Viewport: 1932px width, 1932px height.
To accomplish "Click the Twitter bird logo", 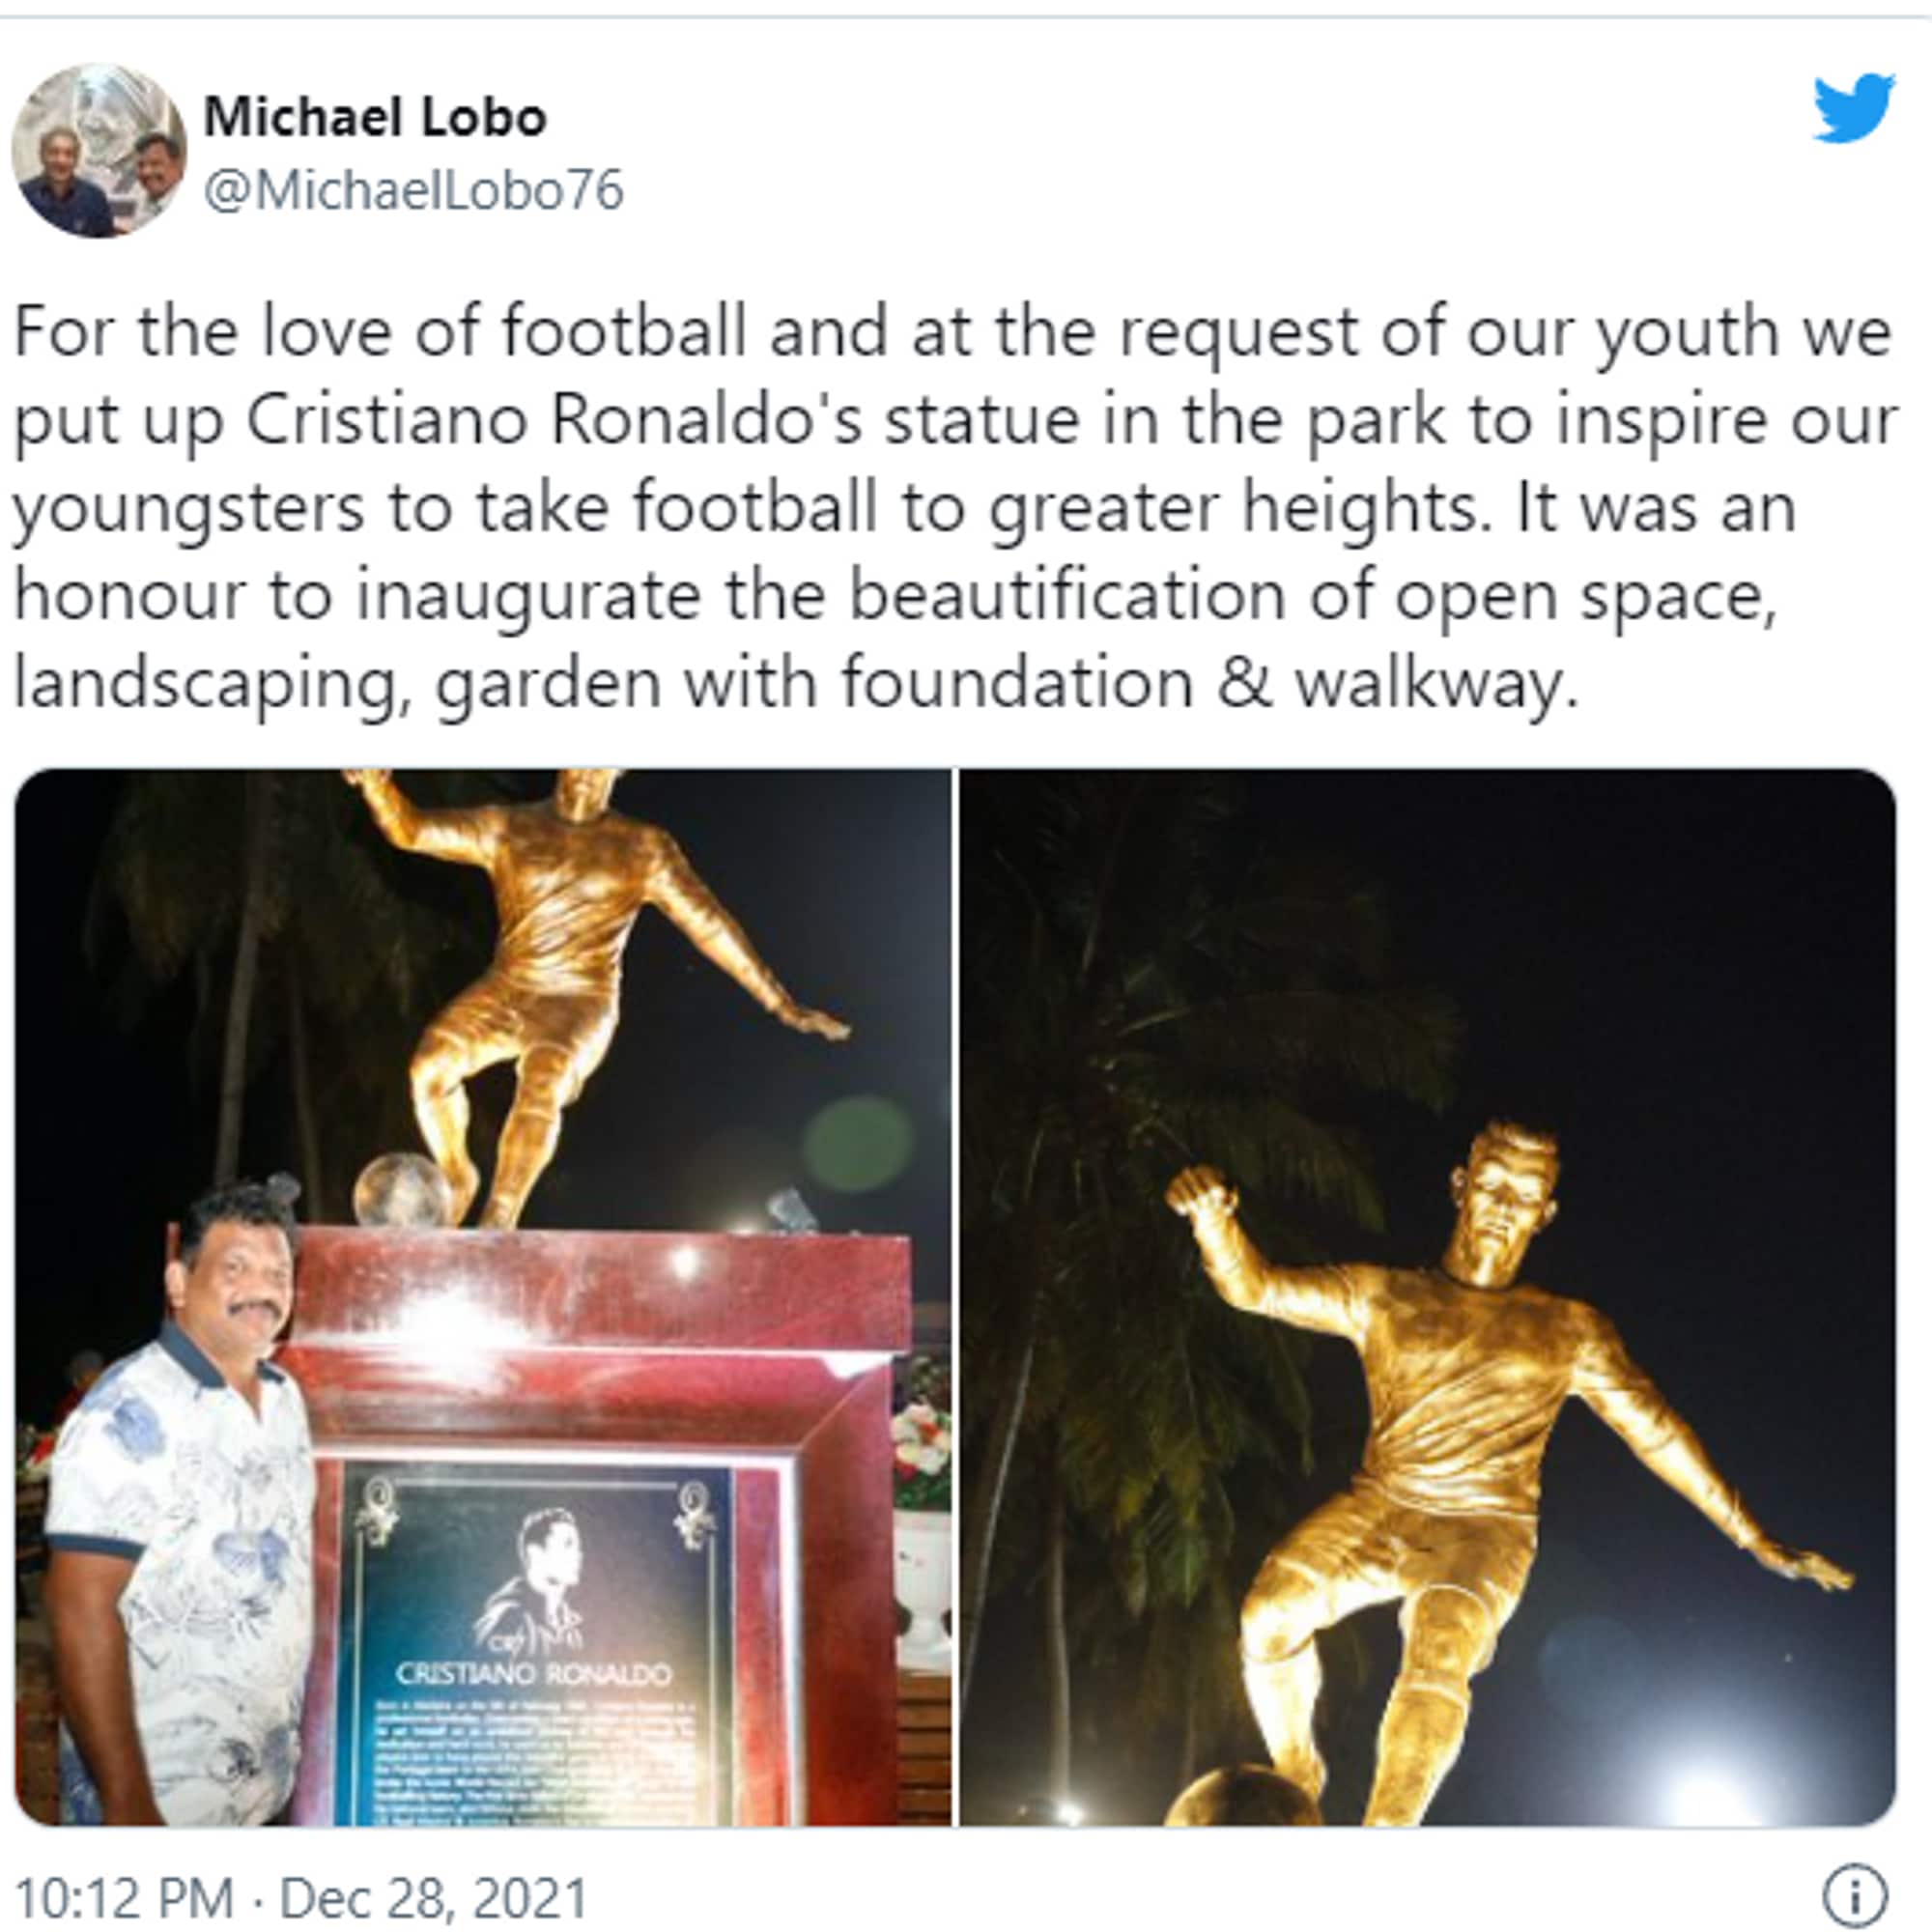I will click(1854, 108).
